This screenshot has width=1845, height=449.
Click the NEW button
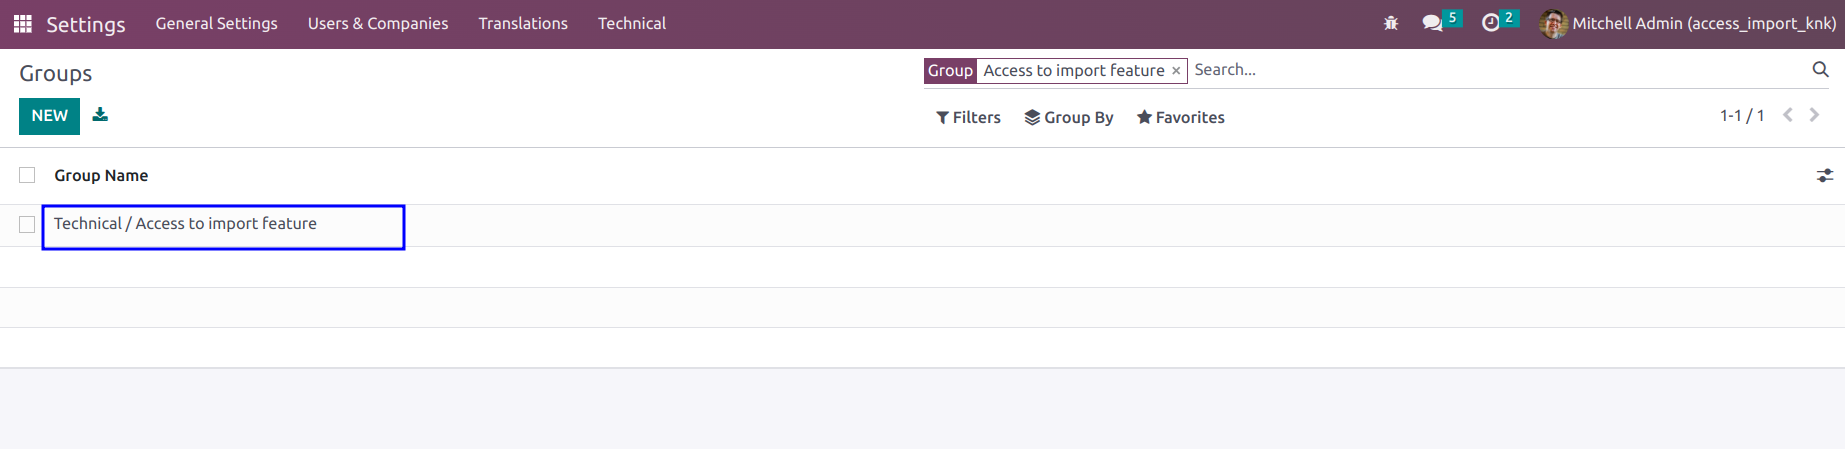49,116
